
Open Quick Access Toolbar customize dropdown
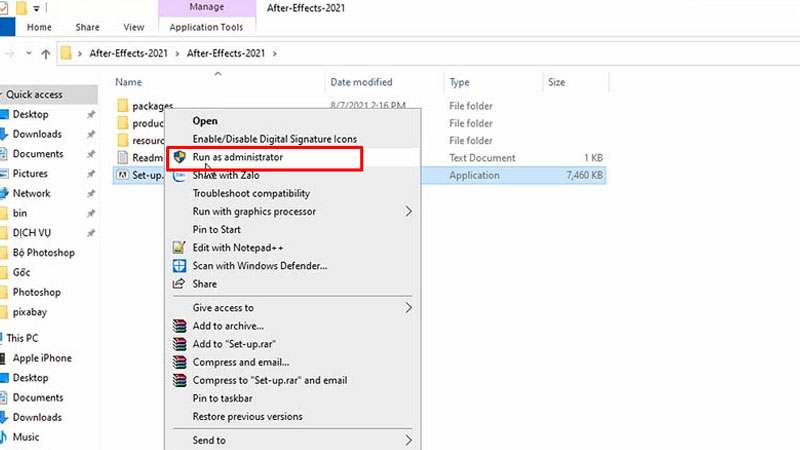click(x=36, y=8)
